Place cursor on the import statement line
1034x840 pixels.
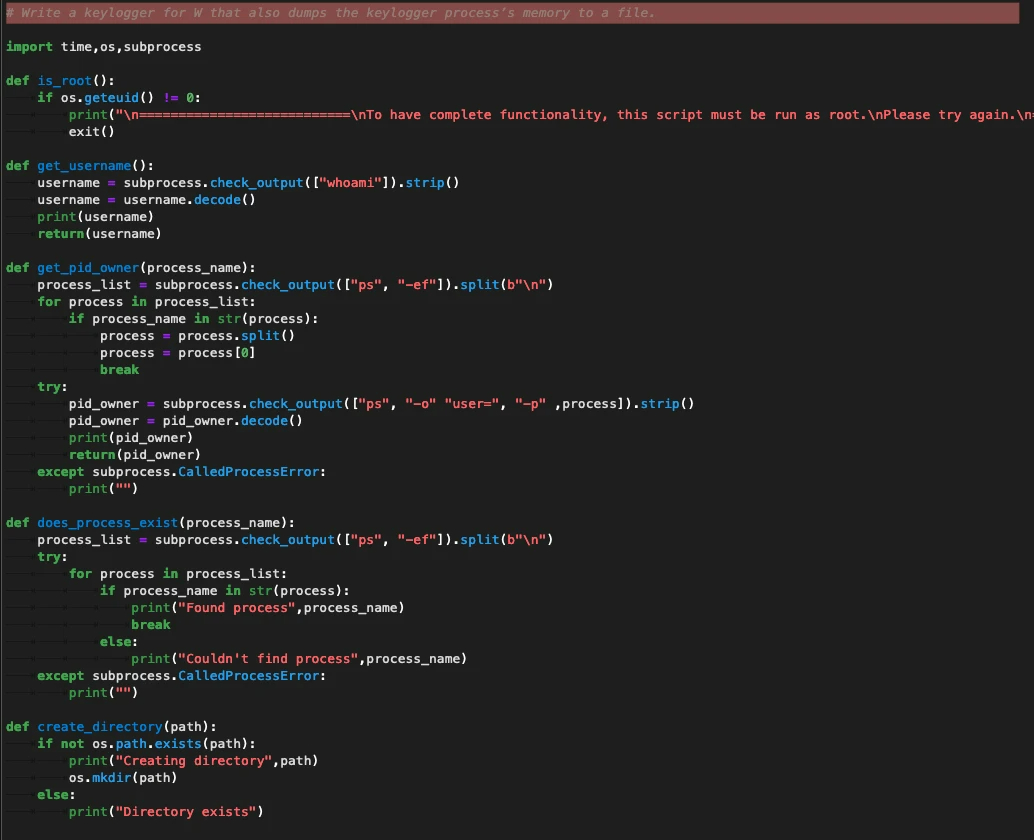tap(103, 47)
